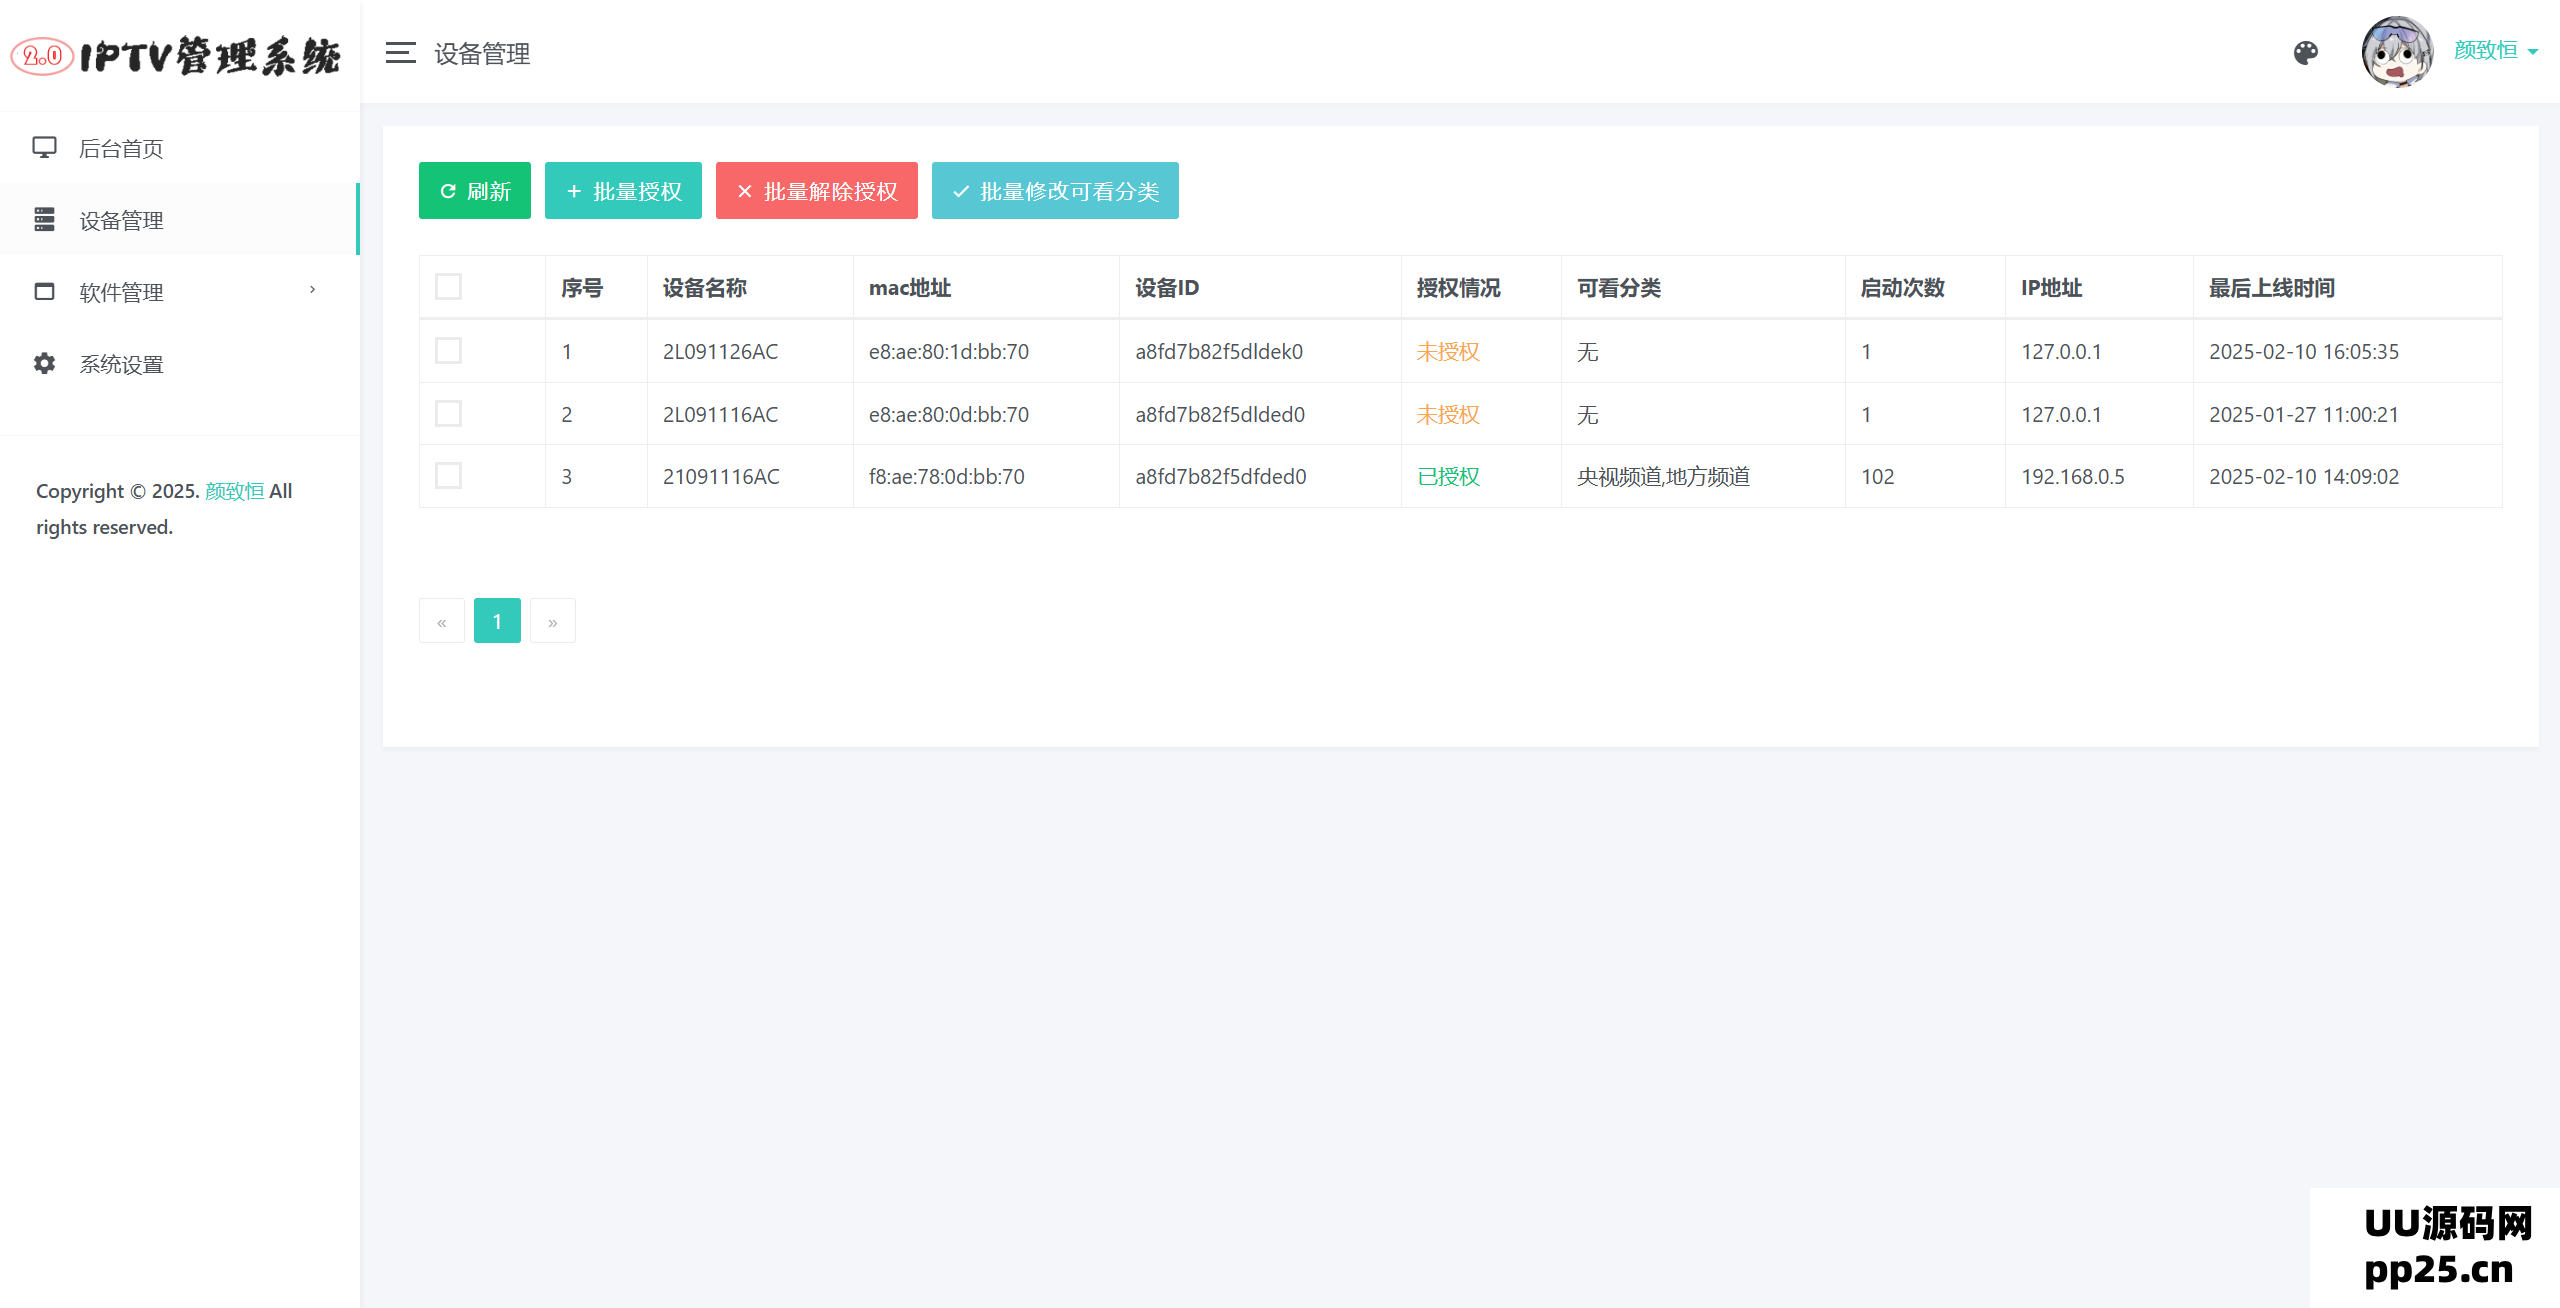The width and height of the screenshot is (2560, 1308).
Task: Click the window icon for 软件管理
Action: pos(44,291)
